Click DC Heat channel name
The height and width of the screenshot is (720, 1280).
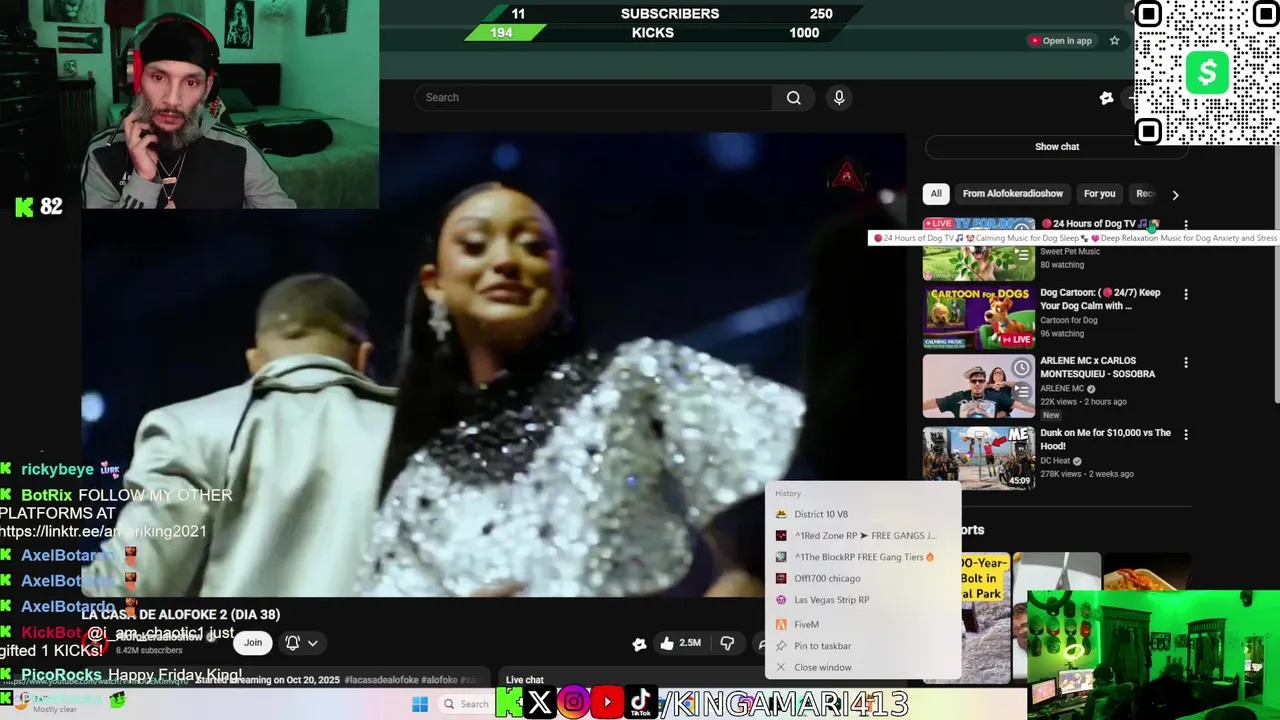tap(1054, 461)
